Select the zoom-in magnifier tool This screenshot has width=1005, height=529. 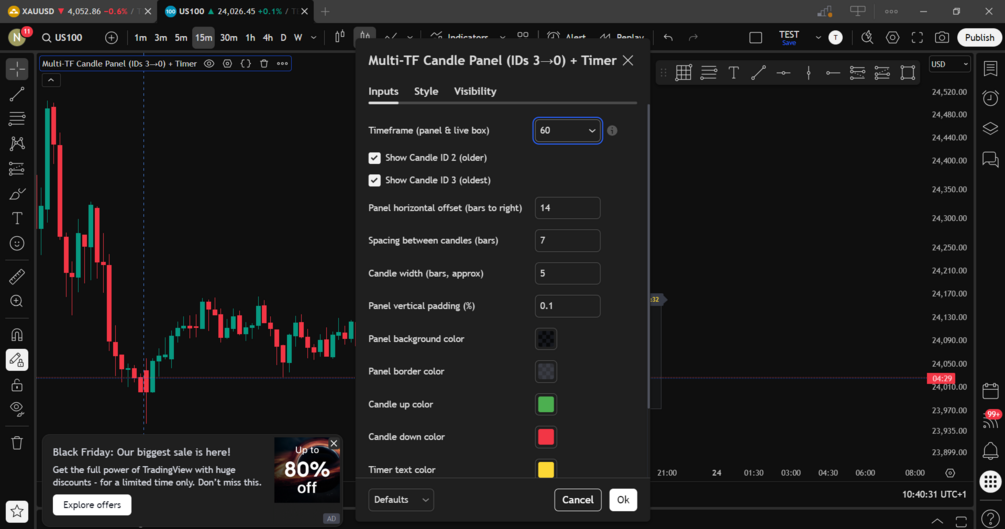click(17, 301)
